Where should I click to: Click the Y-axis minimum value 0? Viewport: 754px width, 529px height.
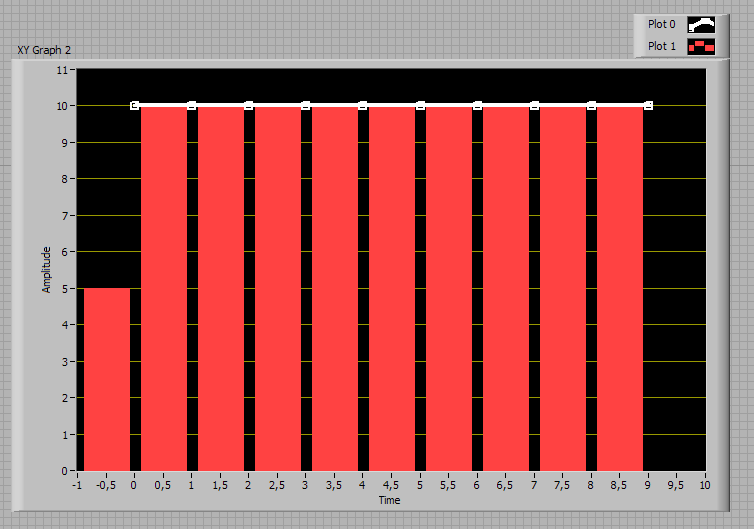pyautogui.click(x=64, y=471)
